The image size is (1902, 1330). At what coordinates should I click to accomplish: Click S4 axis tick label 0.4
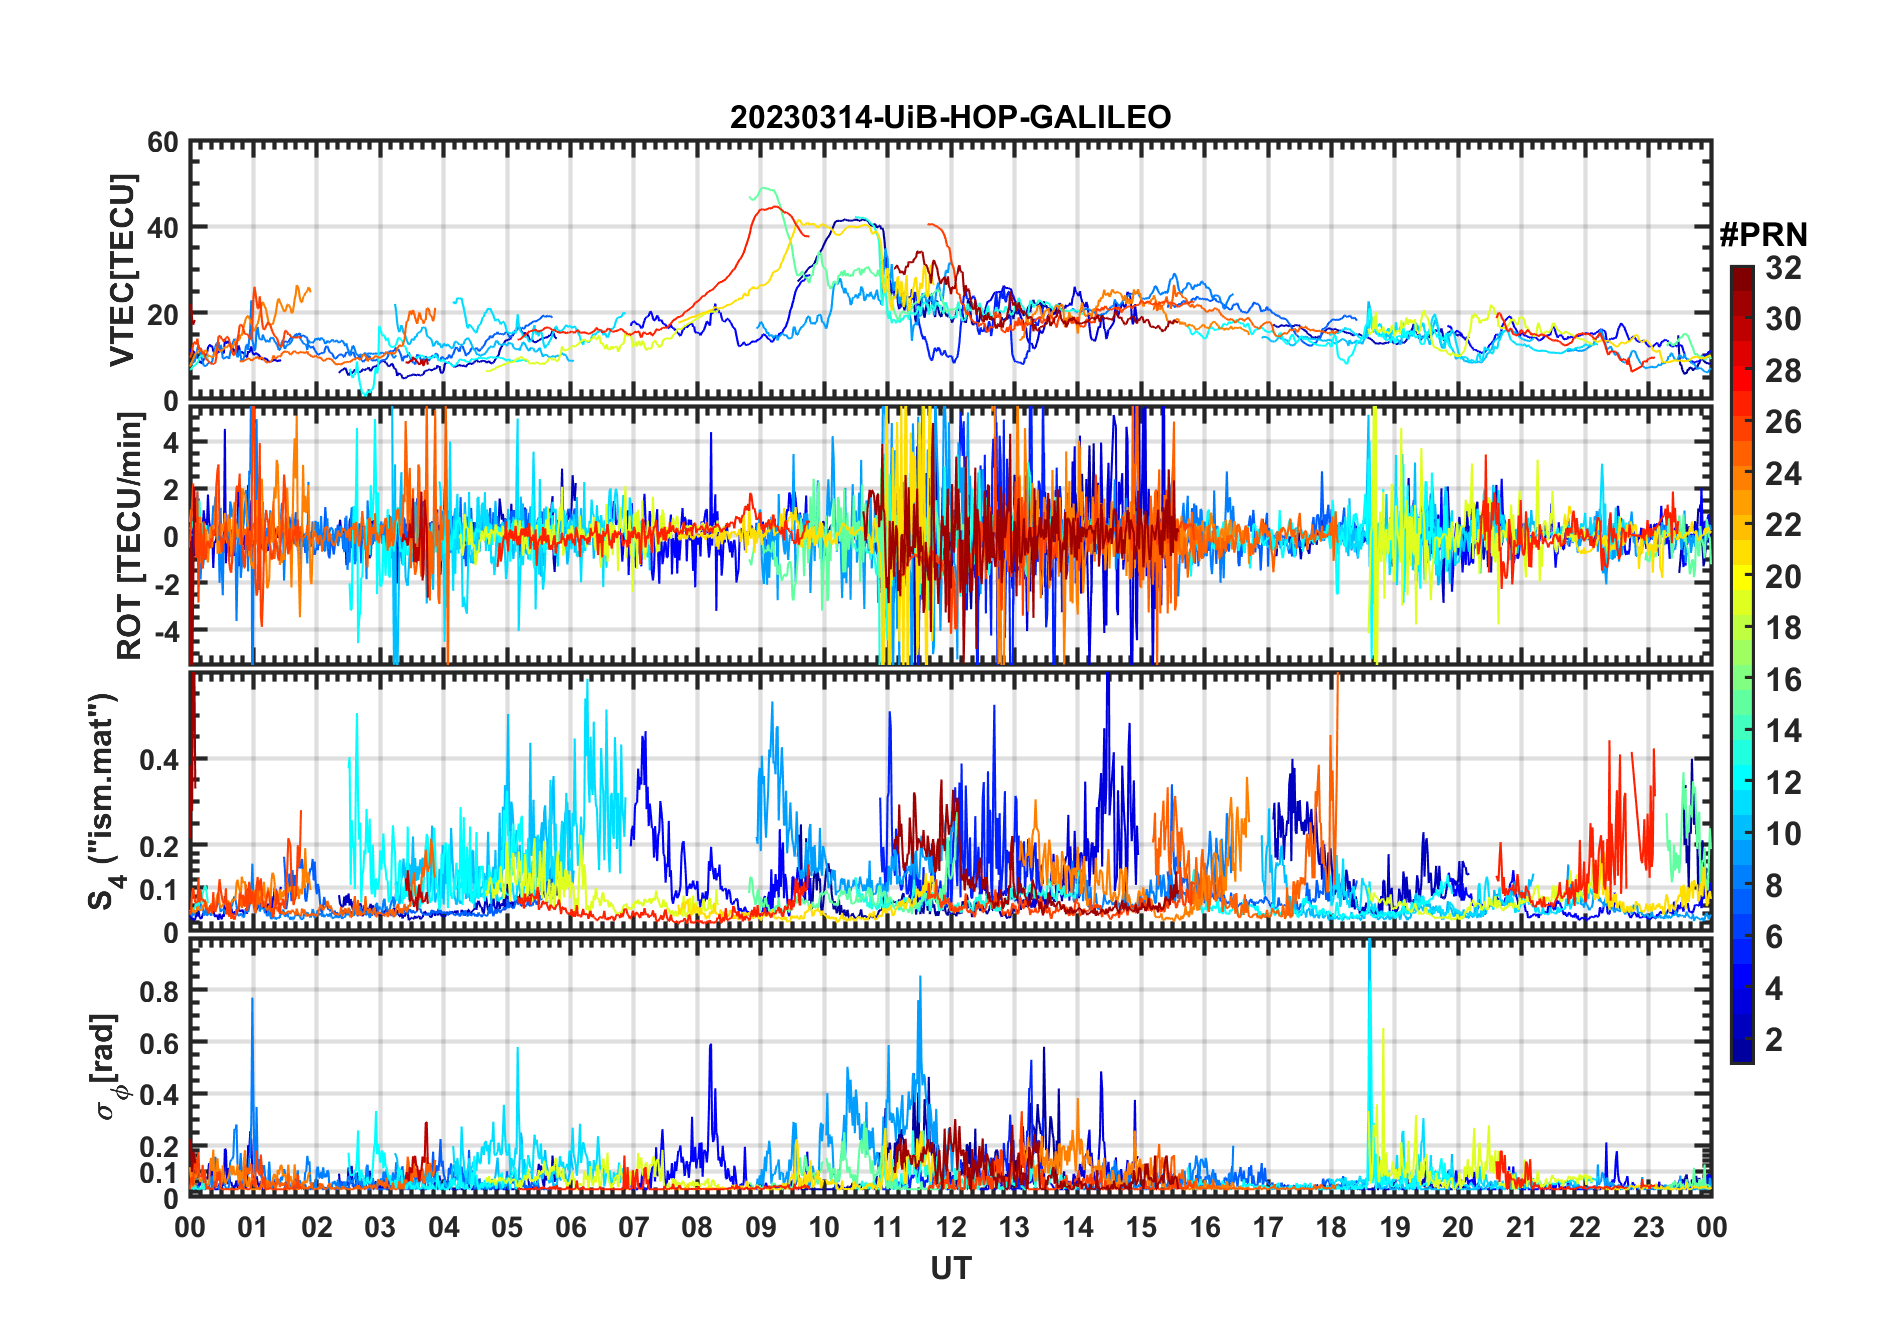[x=159, y=760]
